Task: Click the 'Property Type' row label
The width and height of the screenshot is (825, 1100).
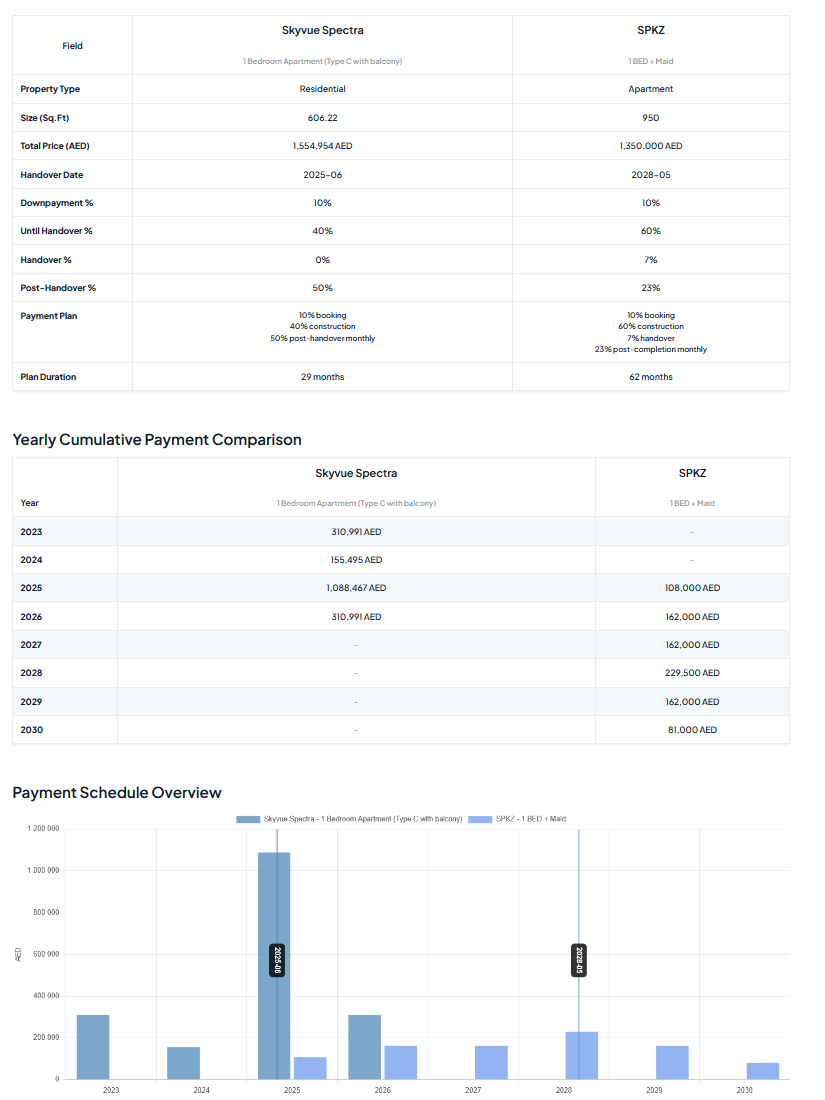Action: click(50, 89)
